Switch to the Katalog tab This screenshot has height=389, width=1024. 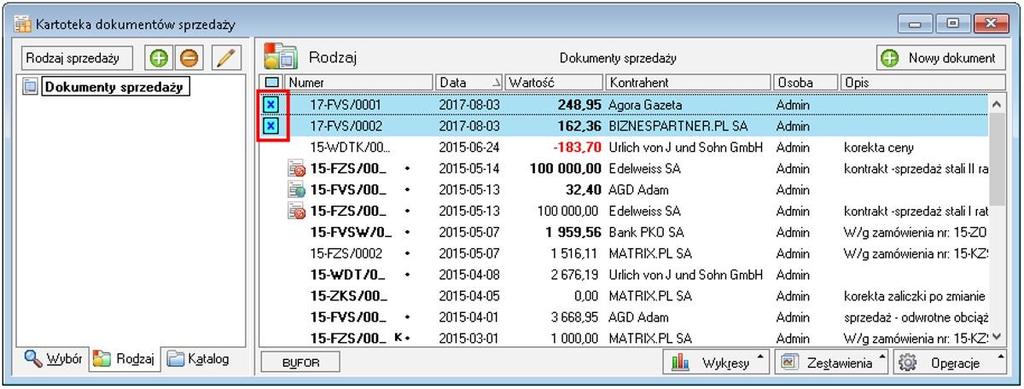pos(199,359)
